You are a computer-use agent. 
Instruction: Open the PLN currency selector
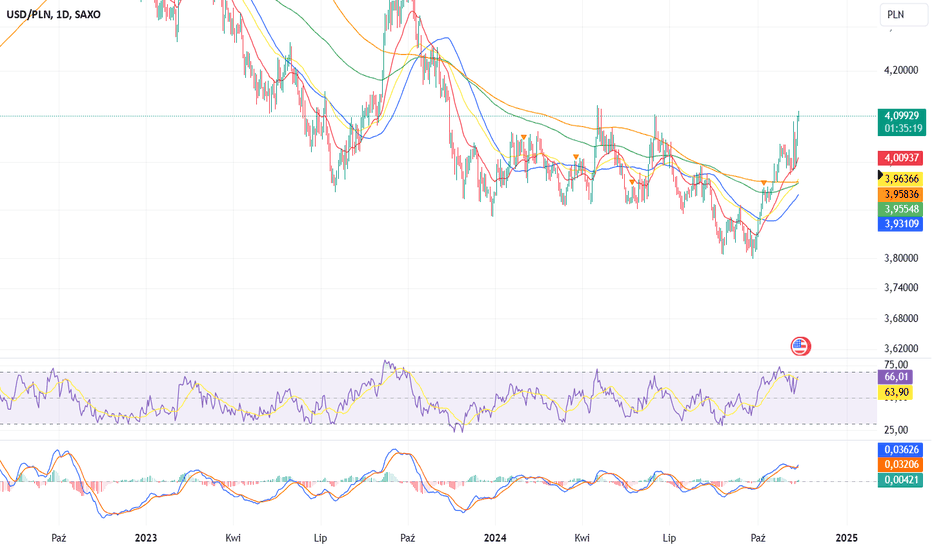[x=903, y=15]
